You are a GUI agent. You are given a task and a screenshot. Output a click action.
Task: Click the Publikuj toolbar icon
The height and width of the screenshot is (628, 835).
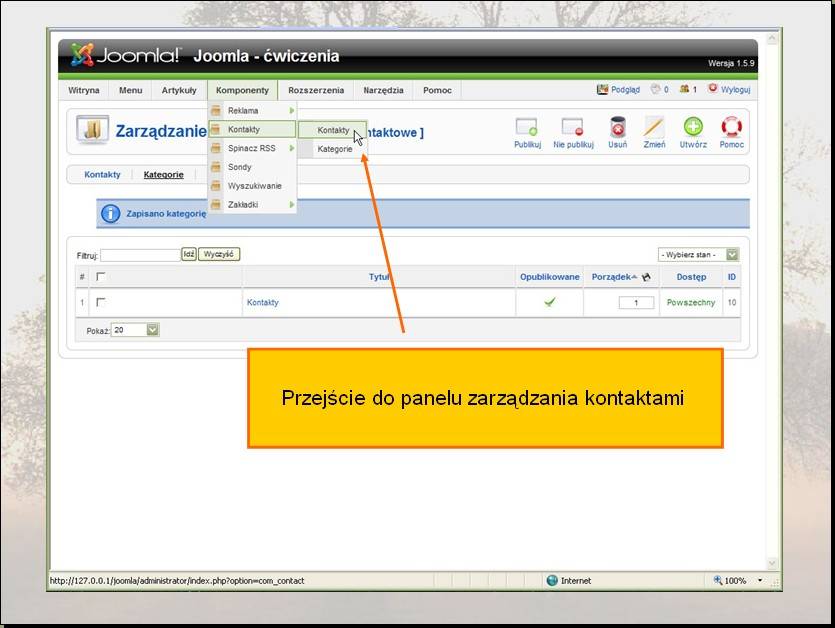click(x=526, y=127)
